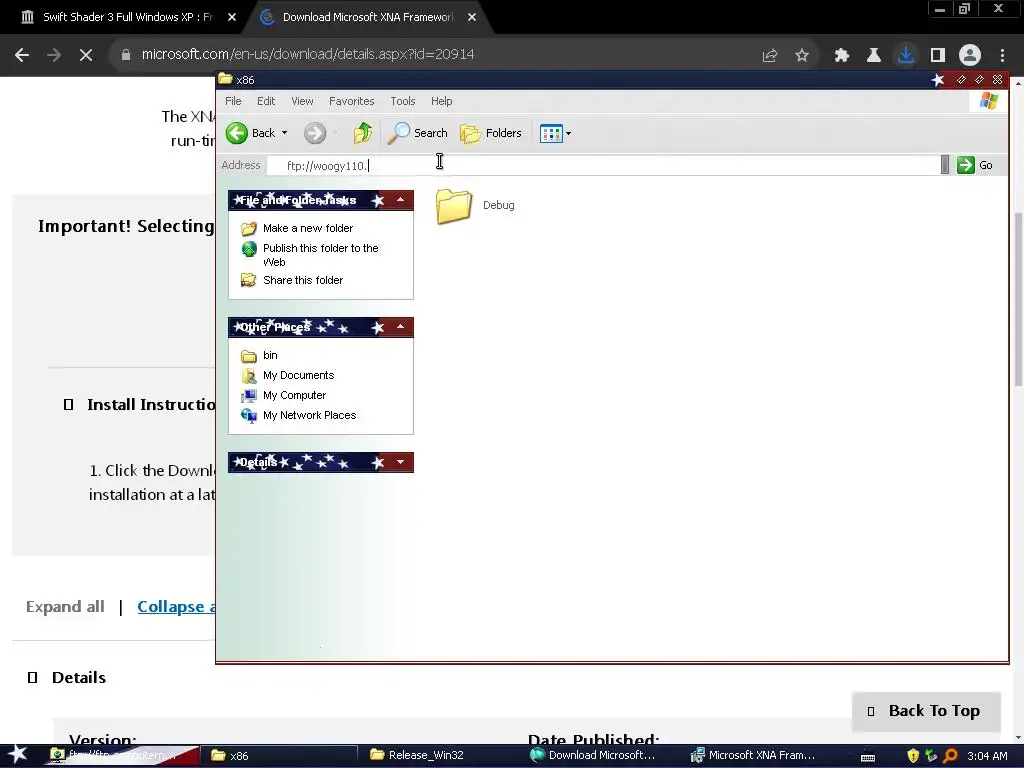Click the security shield tray icon
Screen dimensions: 1024x768
pos(913,756)
